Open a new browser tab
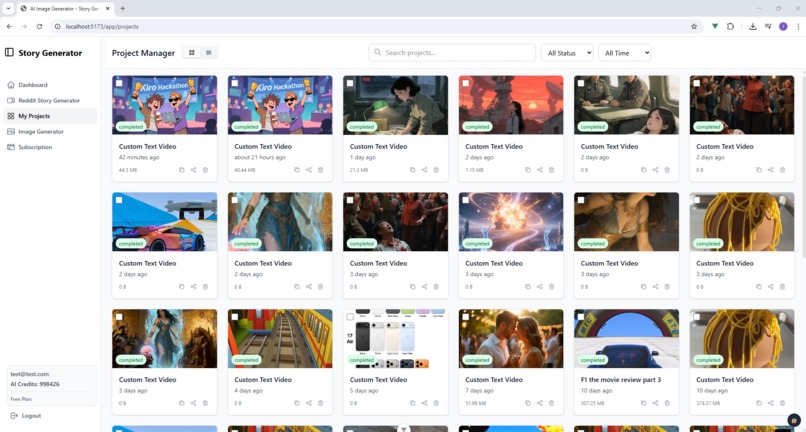This screenshot has height=432, width=806. tap(122, 8)
